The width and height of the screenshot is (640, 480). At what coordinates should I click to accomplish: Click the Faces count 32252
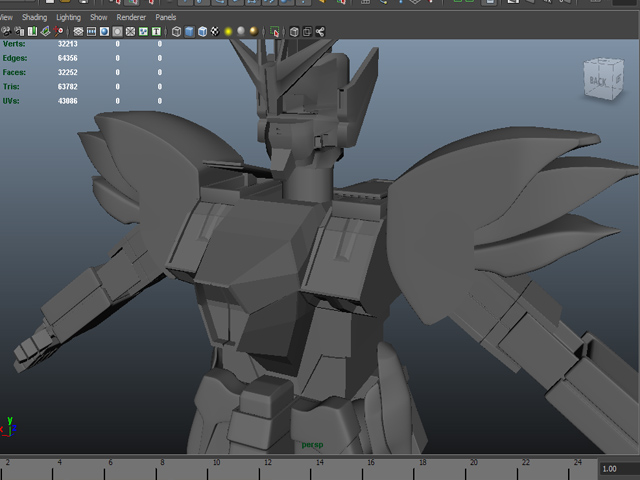click(x=67, y=72)
